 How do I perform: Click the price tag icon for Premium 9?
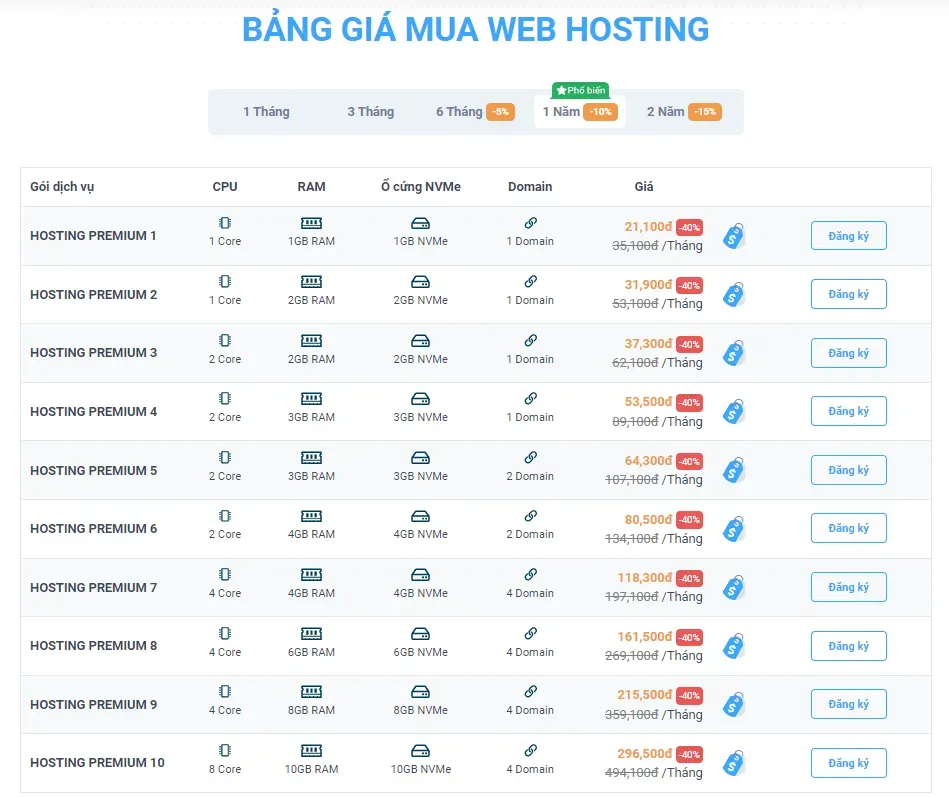click(734, 705)
